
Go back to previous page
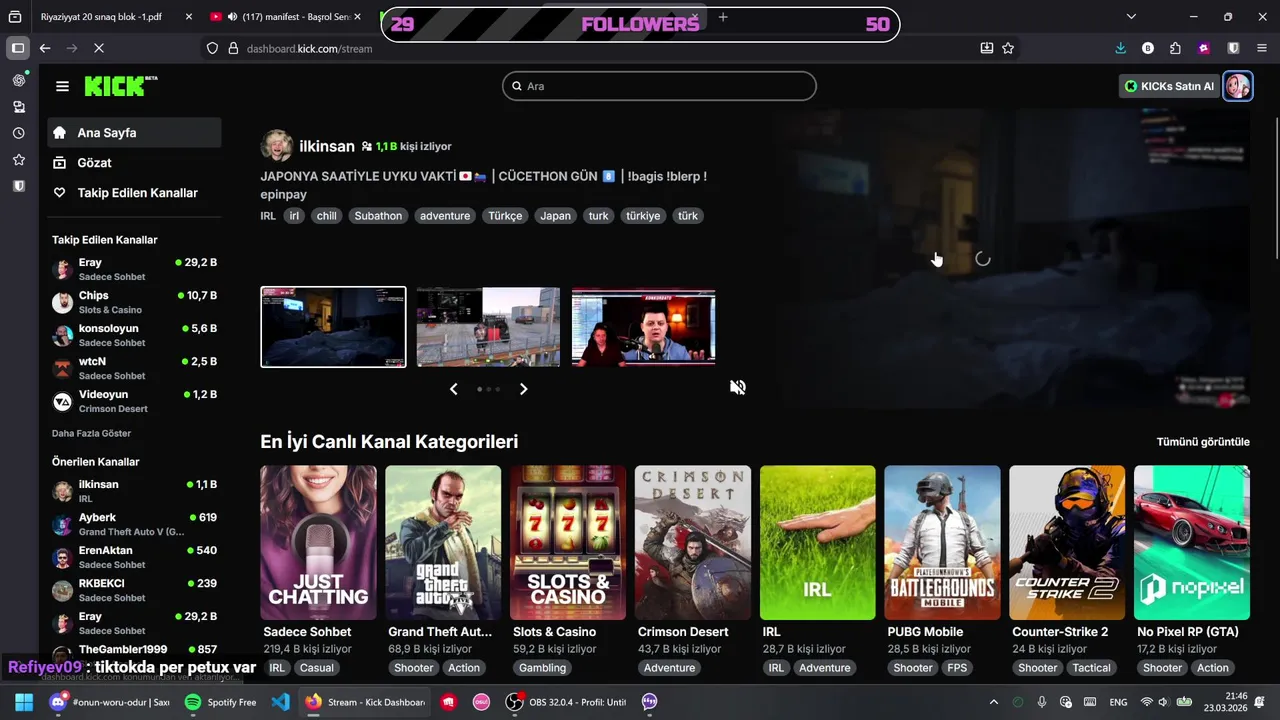coord(45,48)
